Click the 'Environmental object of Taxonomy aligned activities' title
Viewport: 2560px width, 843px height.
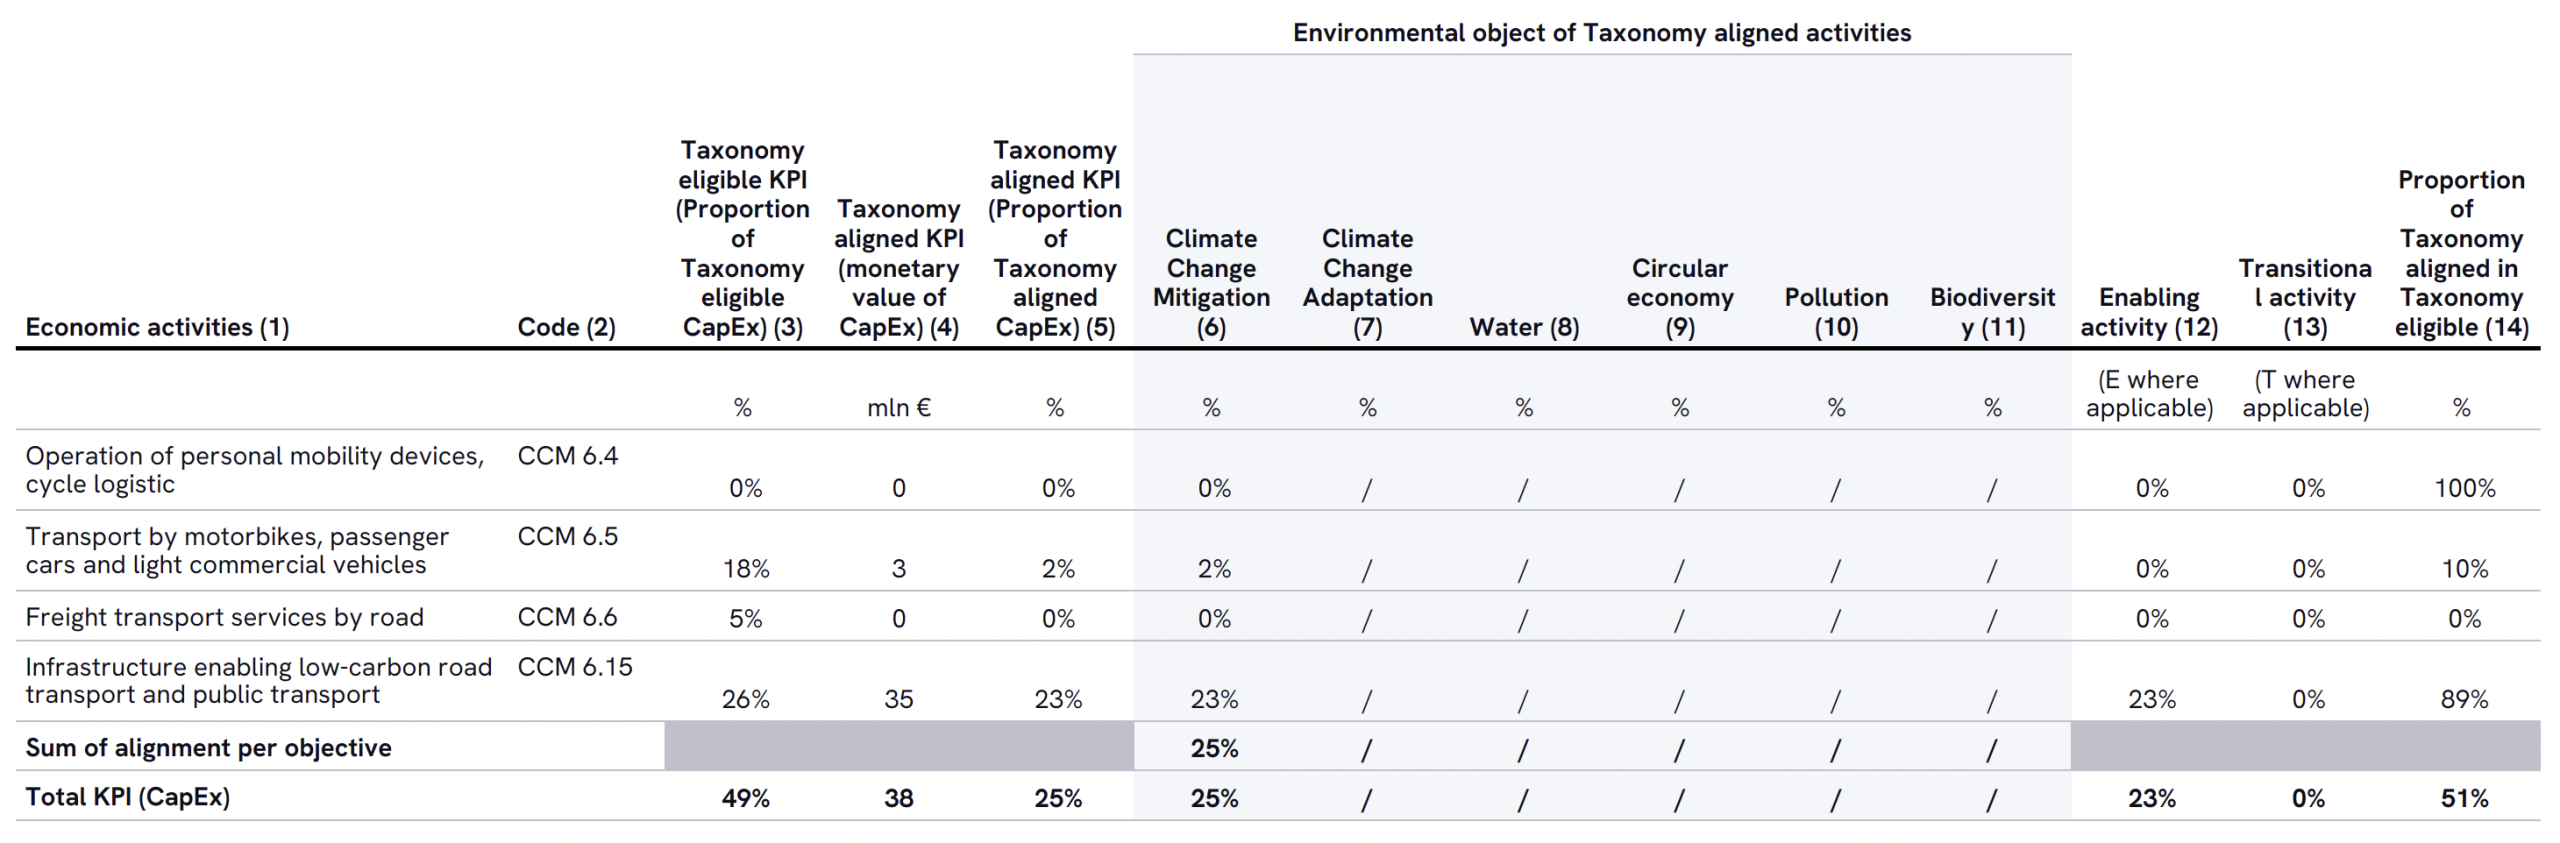(x=1601, y=33)
